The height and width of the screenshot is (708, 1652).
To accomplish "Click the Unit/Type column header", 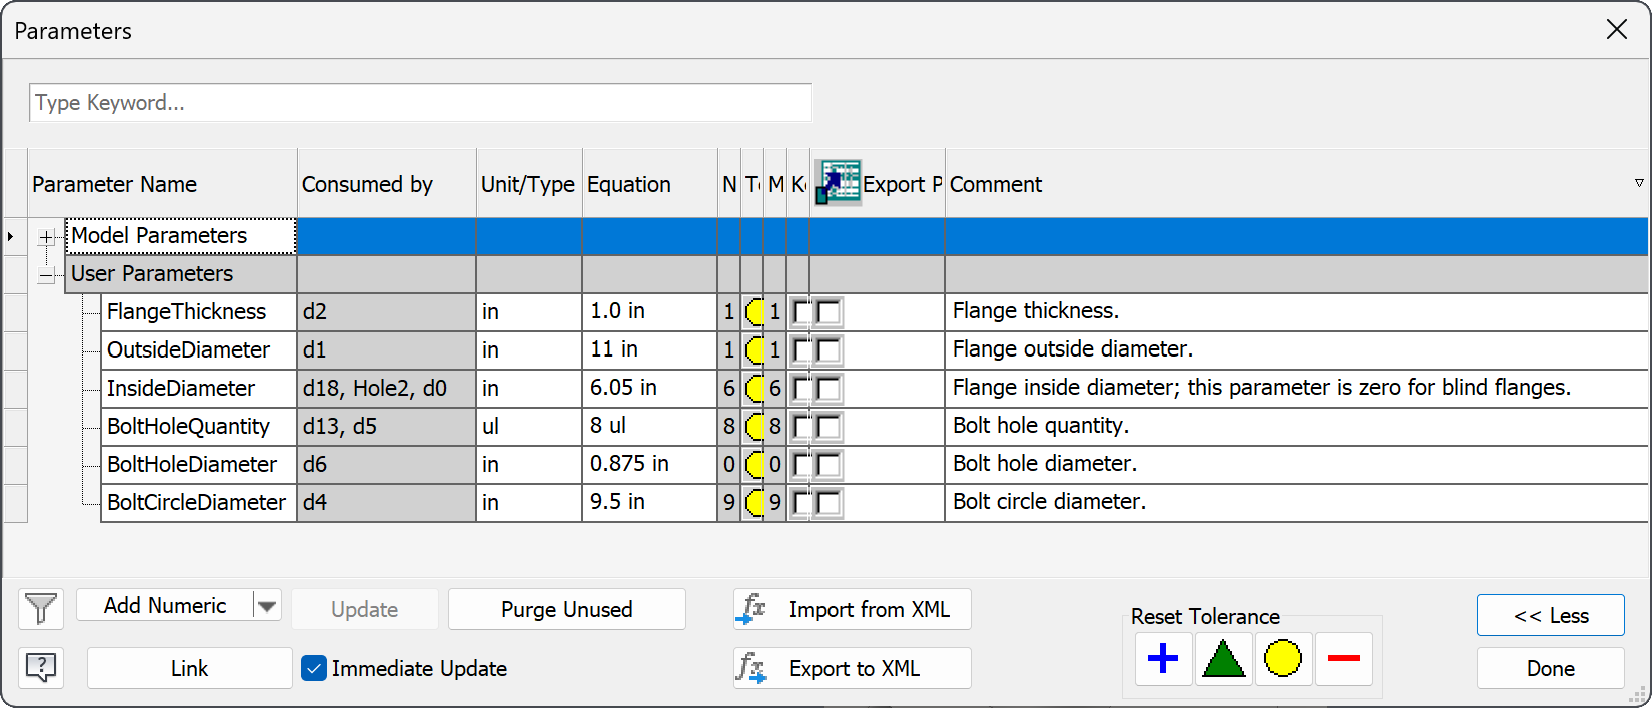I will (529, 184).
